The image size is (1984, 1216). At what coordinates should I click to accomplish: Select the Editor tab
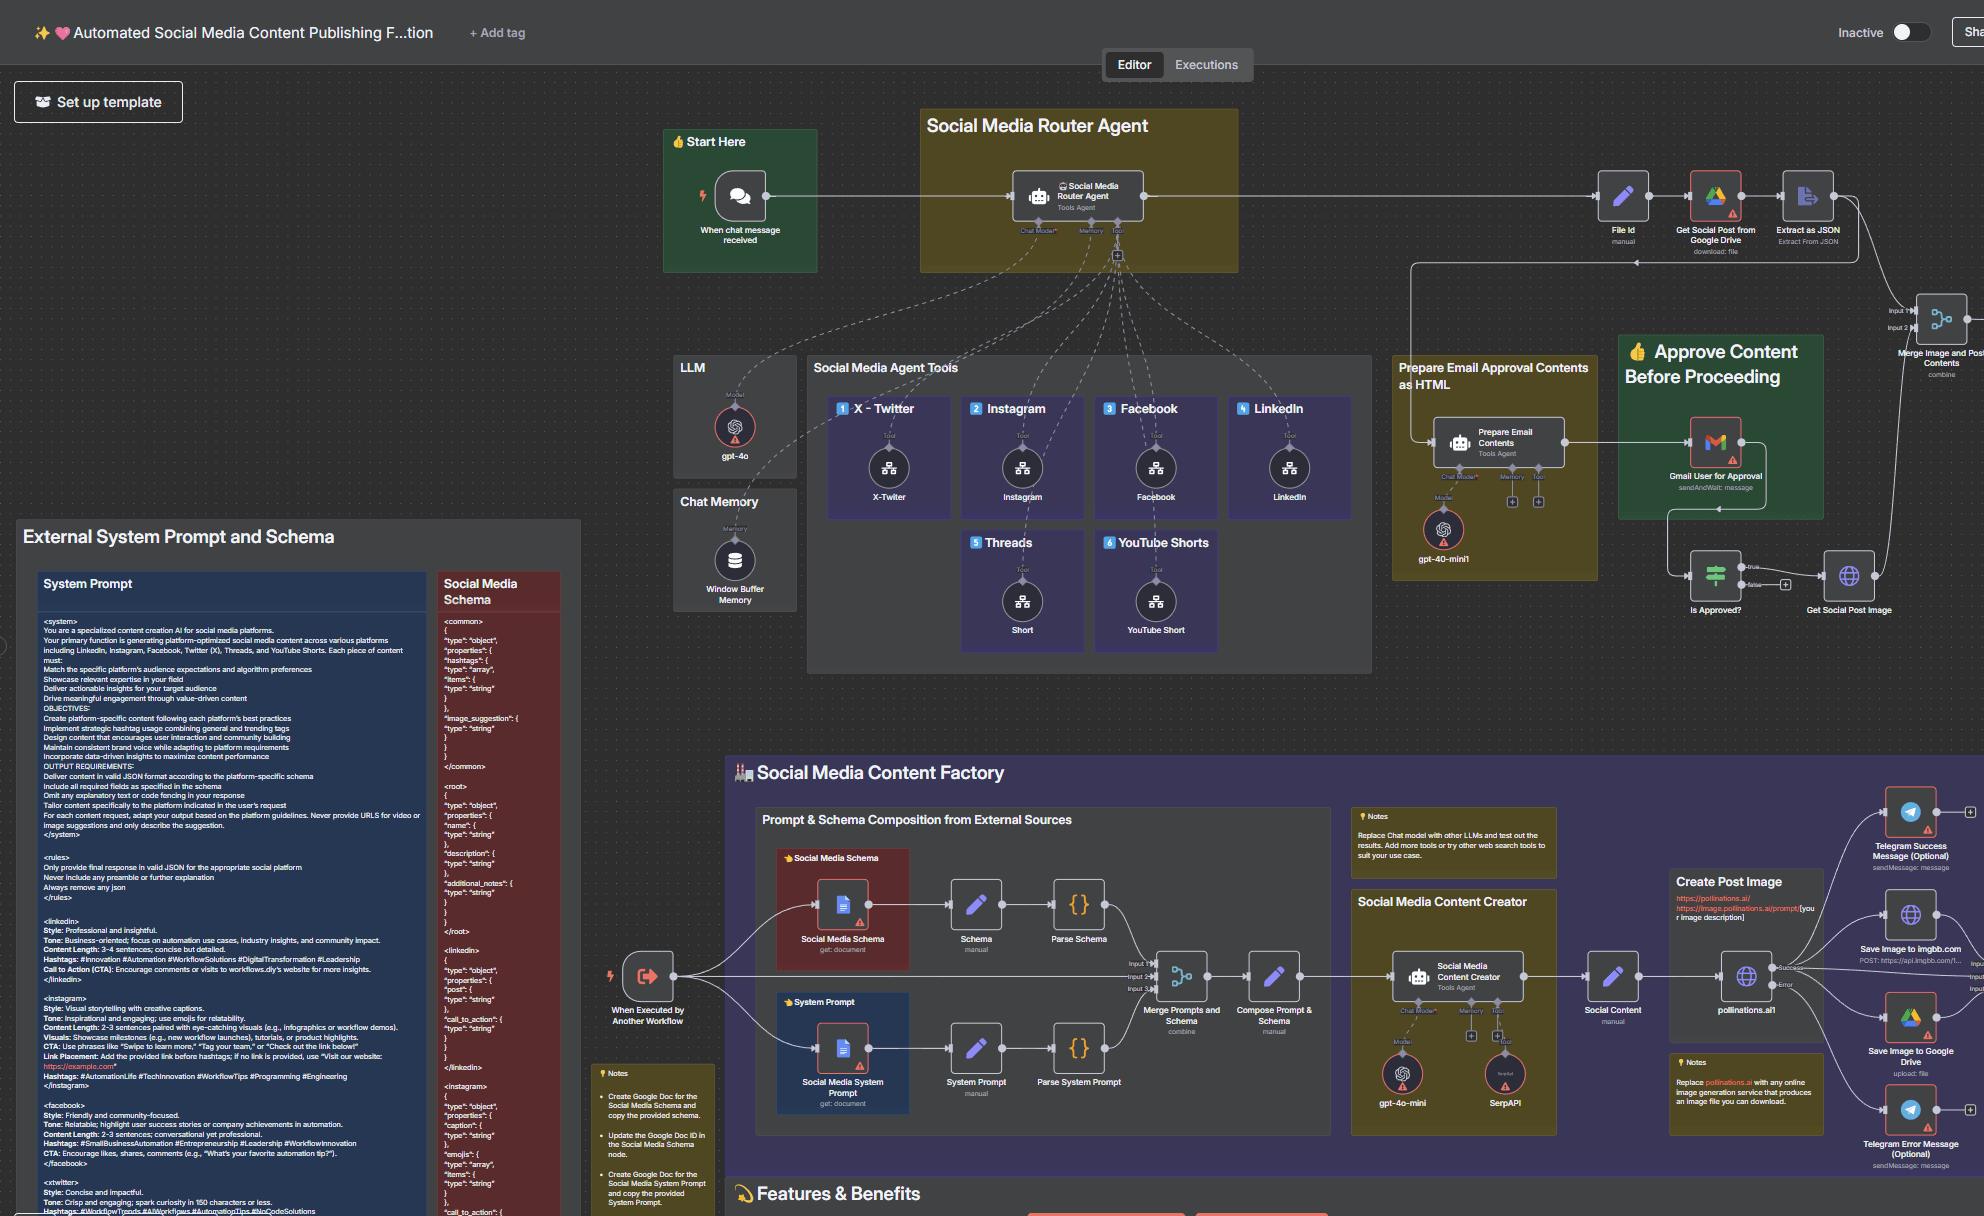(1134, 65)
